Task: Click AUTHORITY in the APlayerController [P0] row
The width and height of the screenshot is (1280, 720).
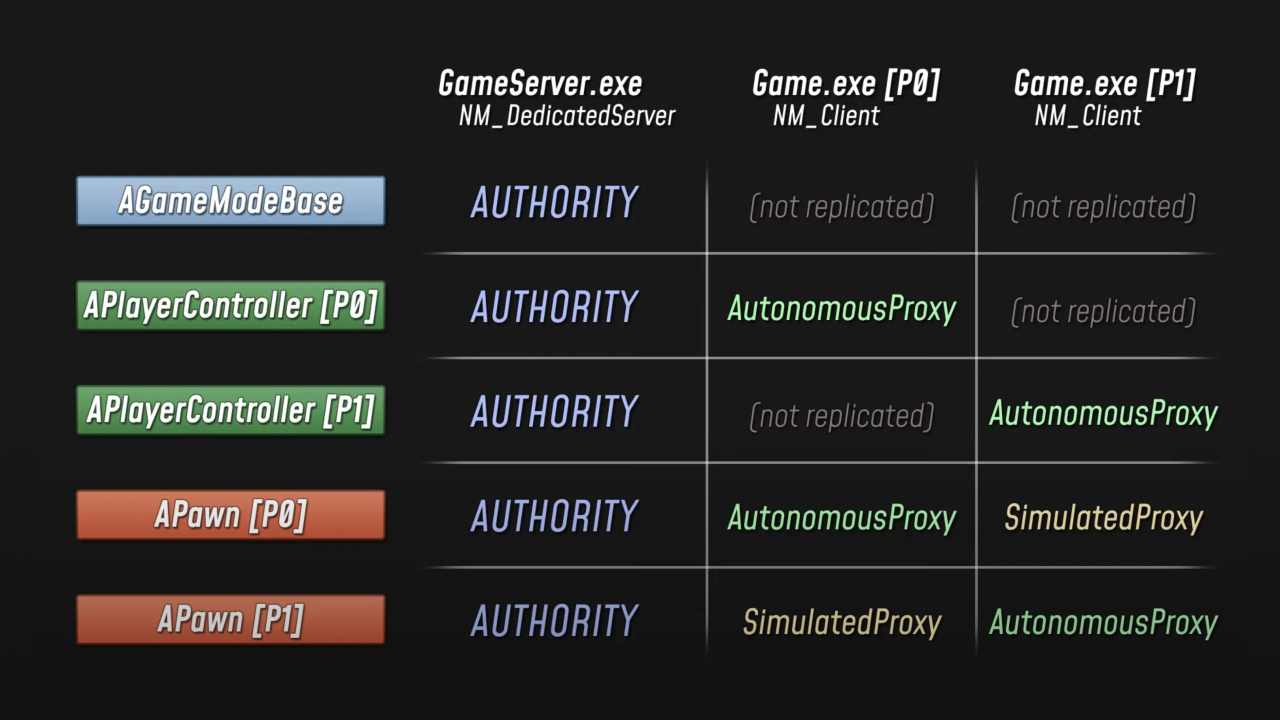Action: tap(554, 307)
